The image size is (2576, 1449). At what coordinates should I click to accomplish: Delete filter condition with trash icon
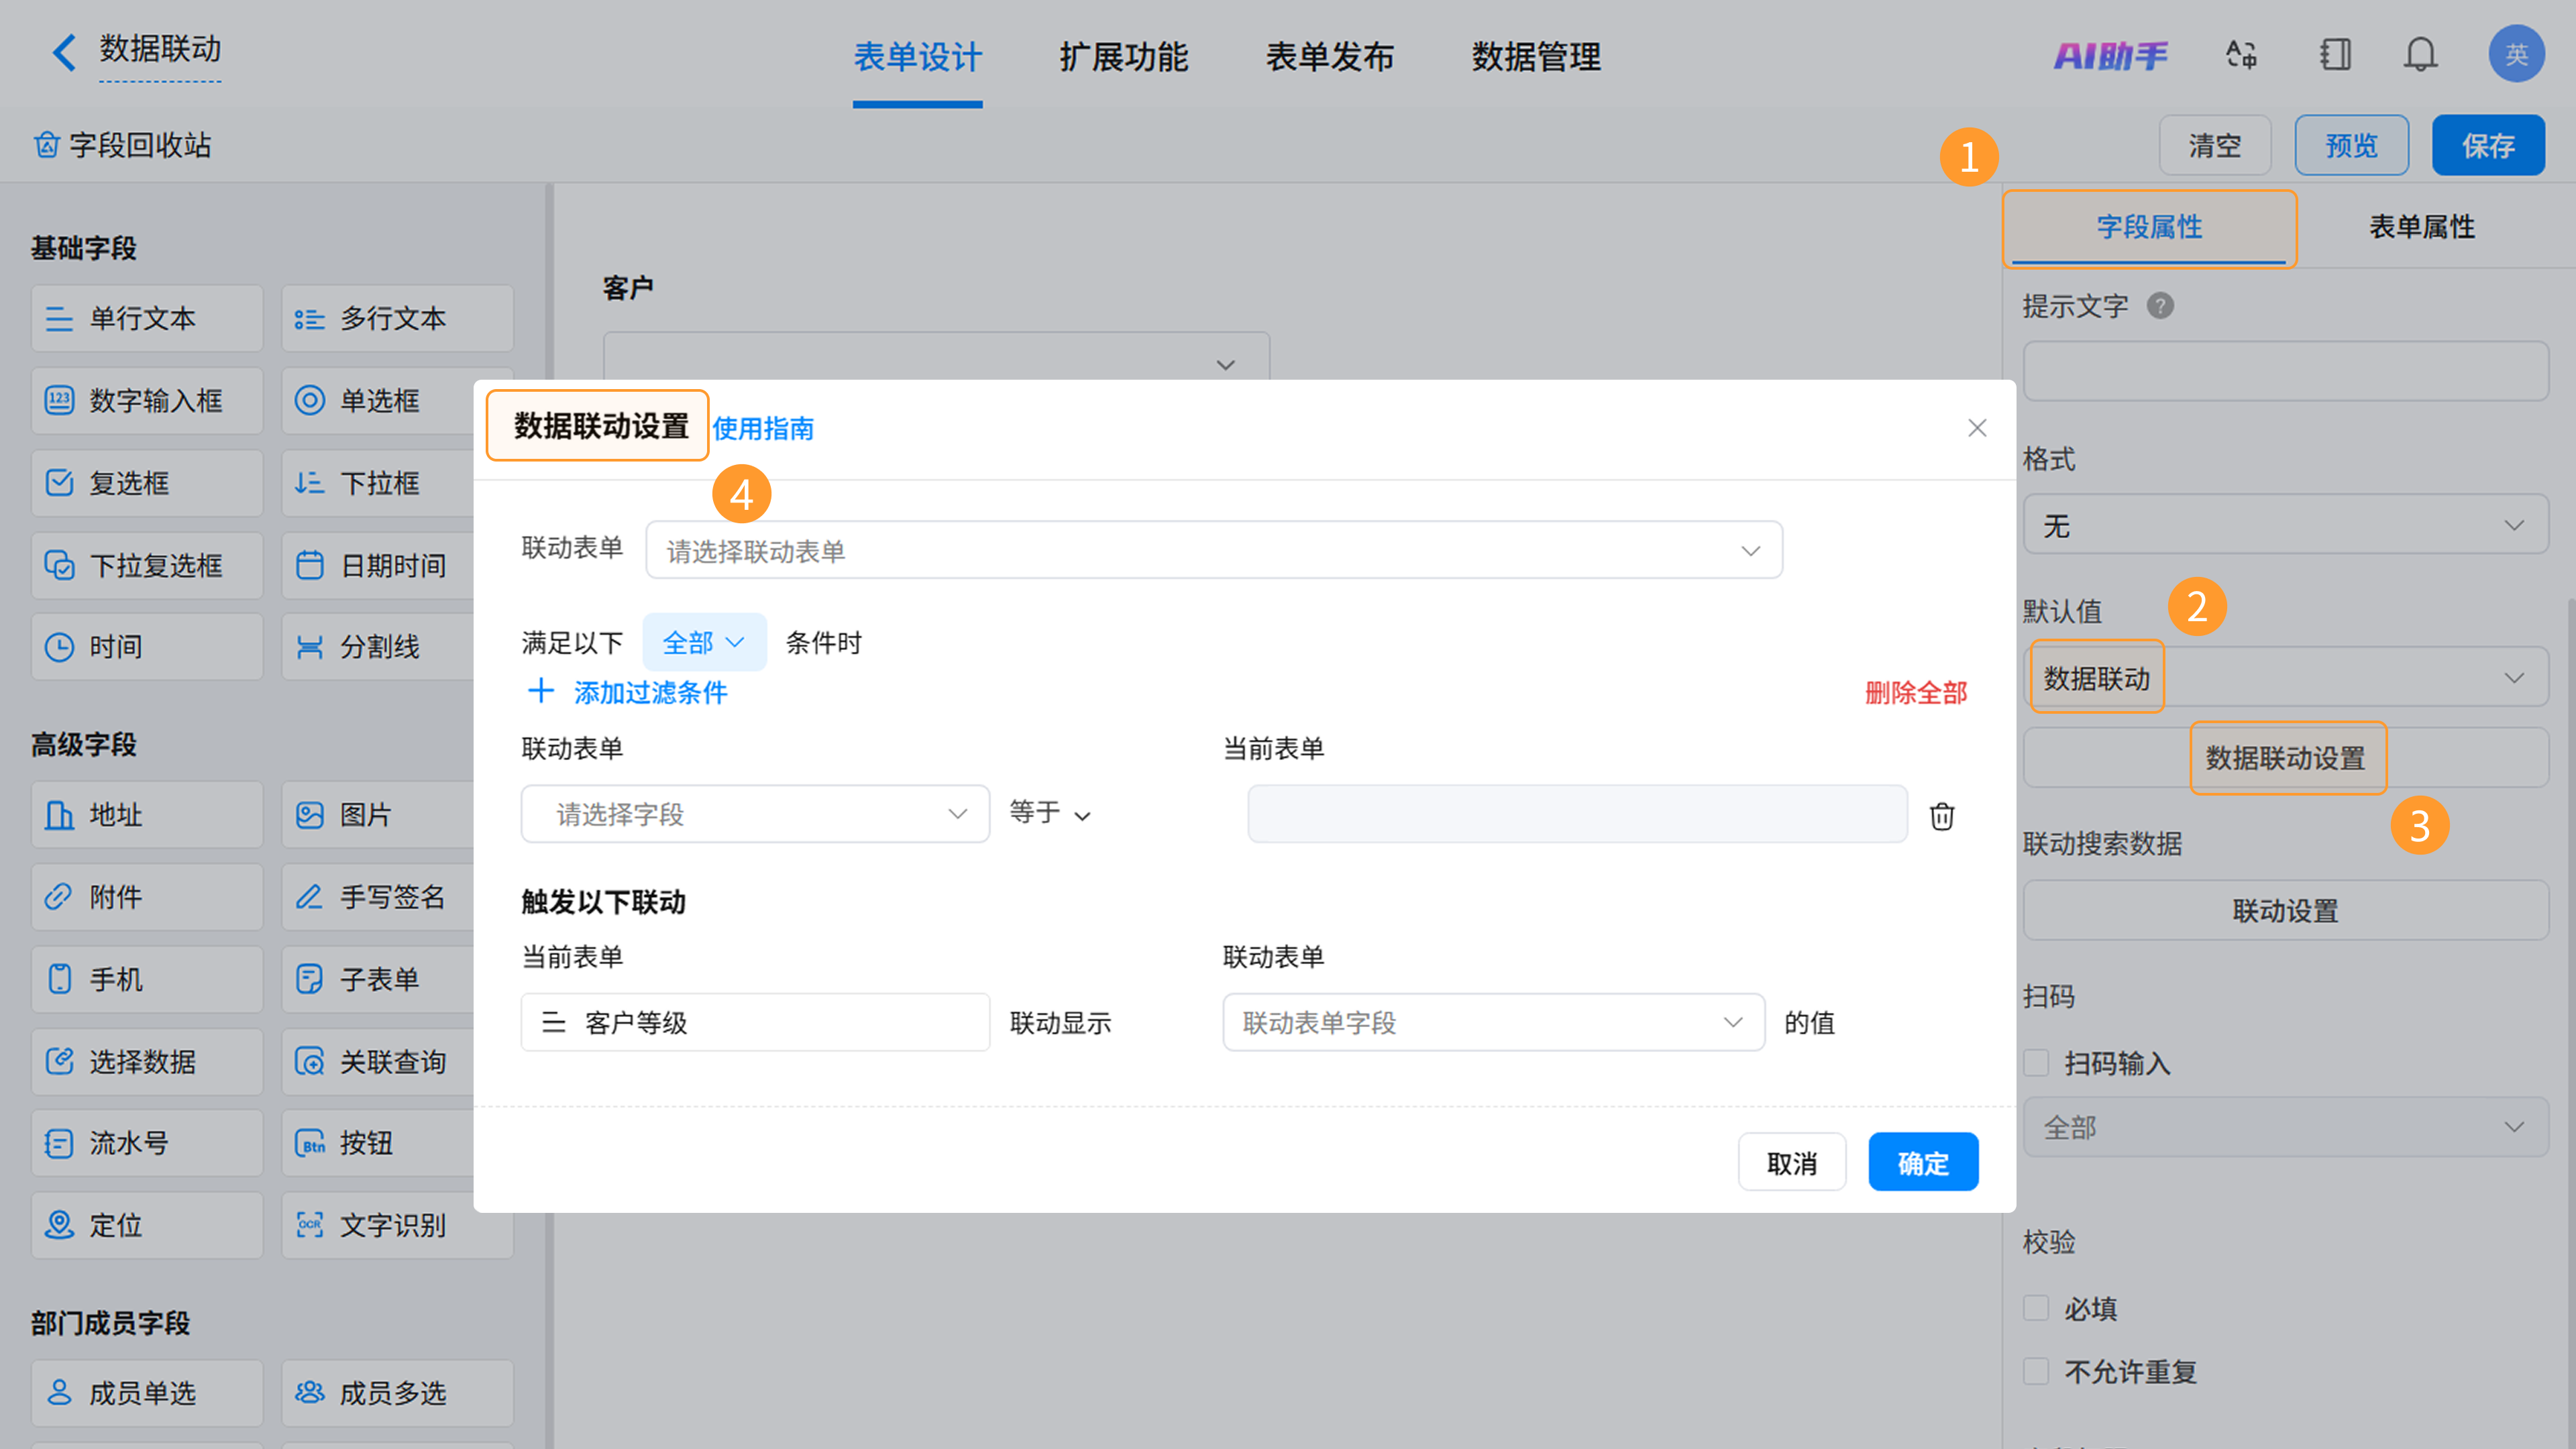1941,816
